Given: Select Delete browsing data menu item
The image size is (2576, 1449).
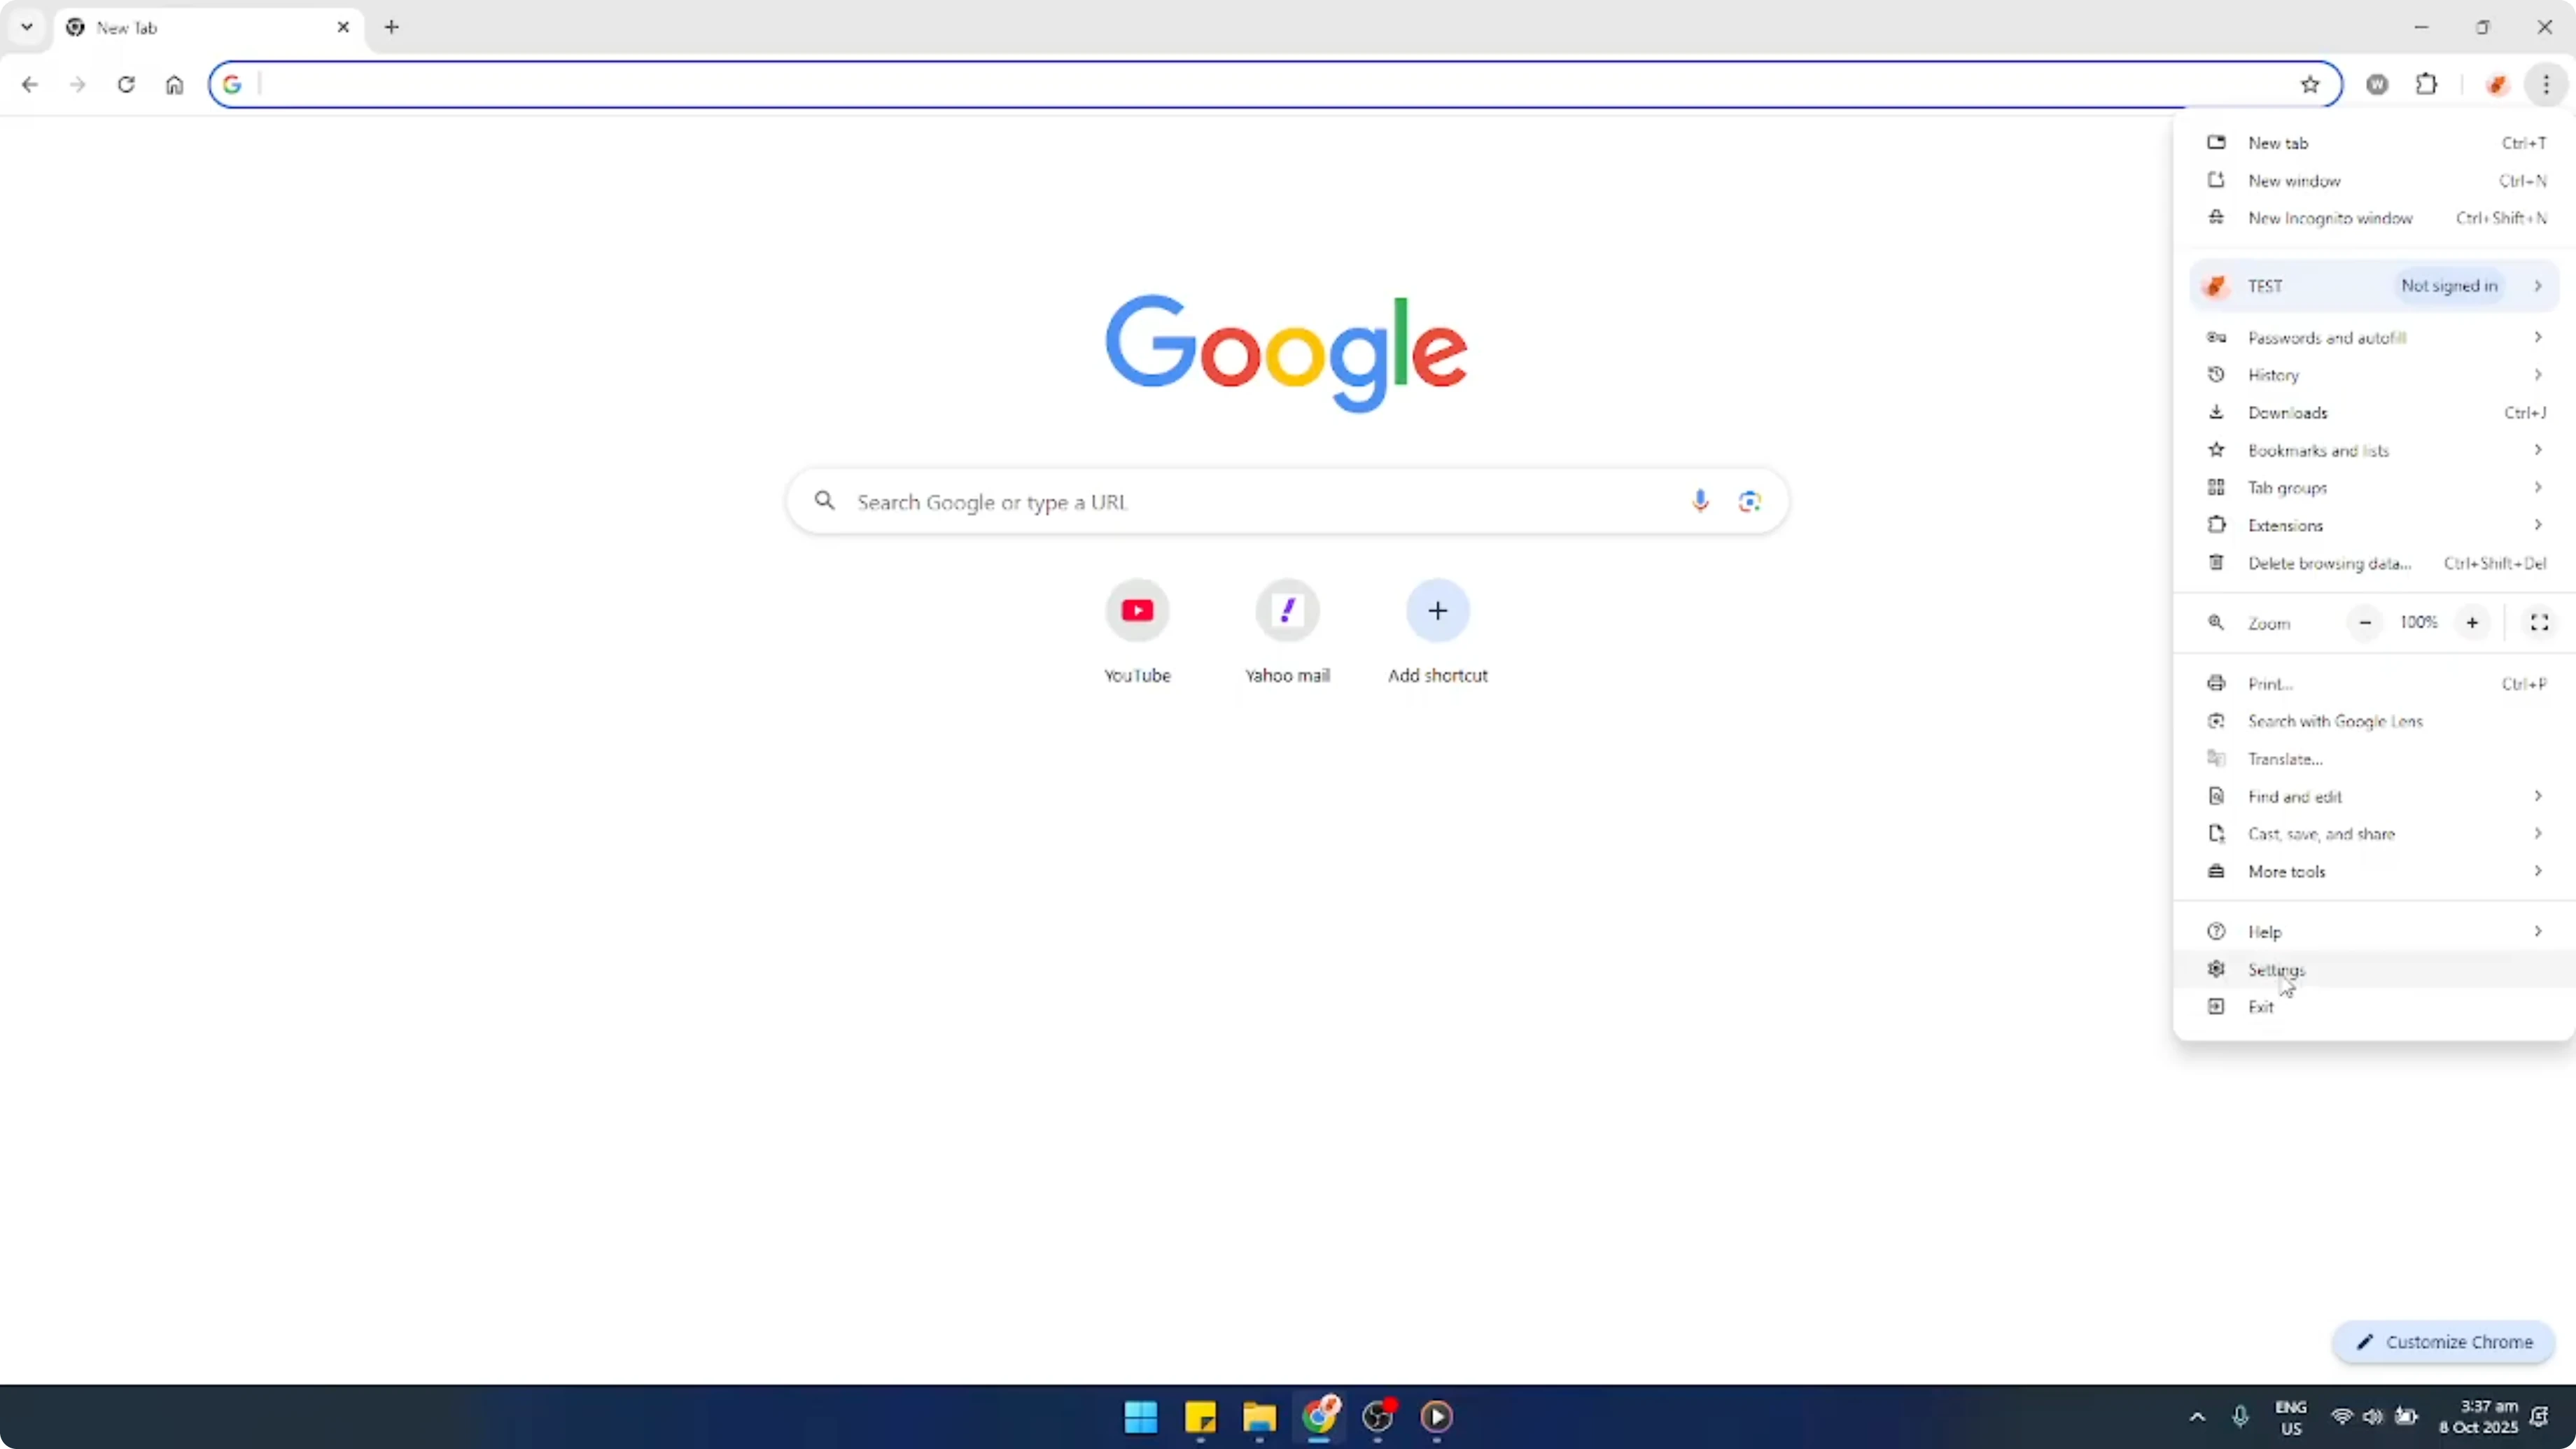Looking at the screenshot, I should pyautogui.click(x=2375, y=563).
